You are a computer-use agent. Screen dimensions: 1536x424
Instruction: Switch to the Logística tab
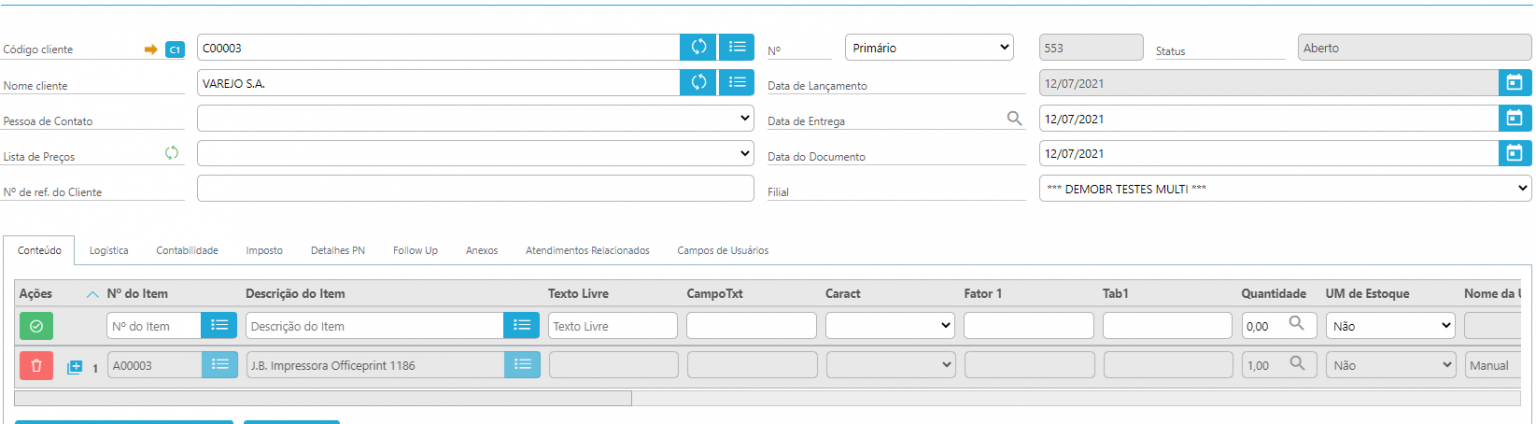point(109,250)
